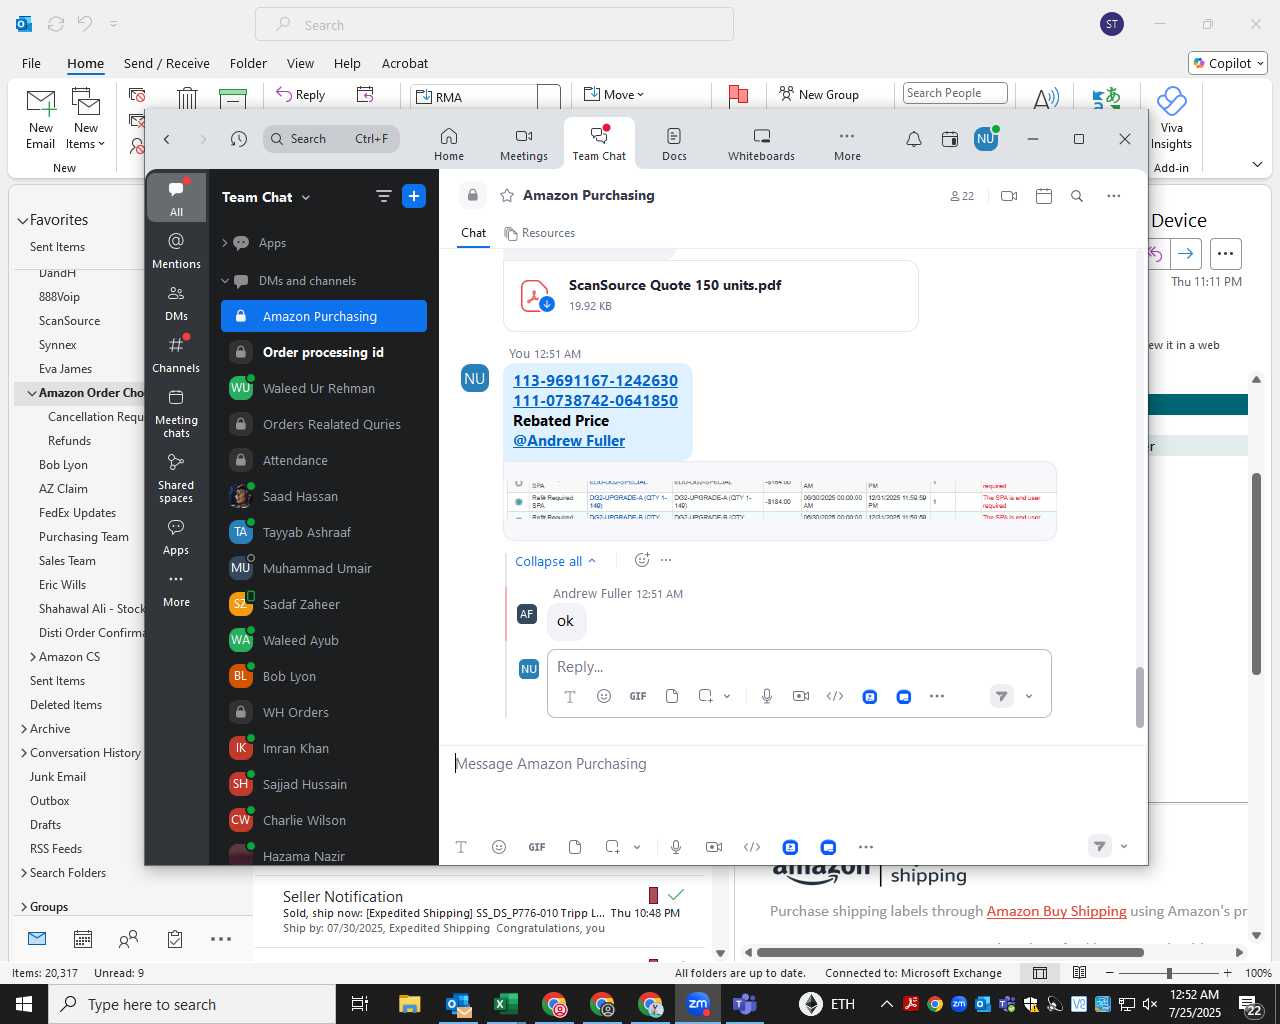1280x1024 pixels.
Task: Open chat with Waleed Ur Rehman
Action: point(324,388)
